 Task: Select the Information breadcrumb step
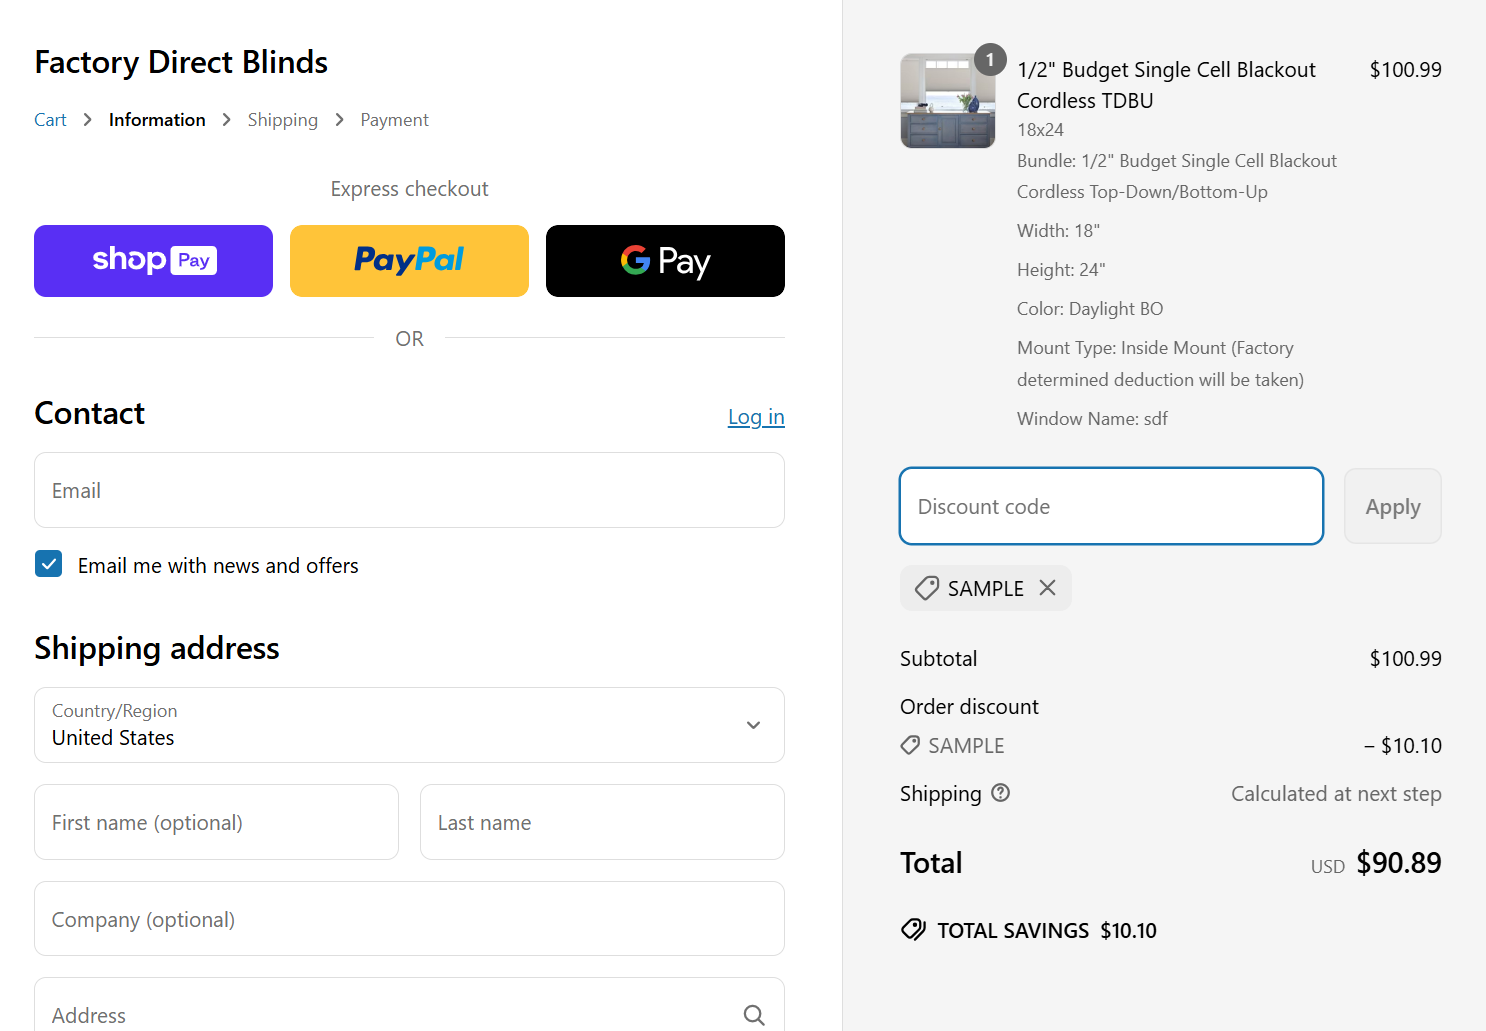coord(157,120)
